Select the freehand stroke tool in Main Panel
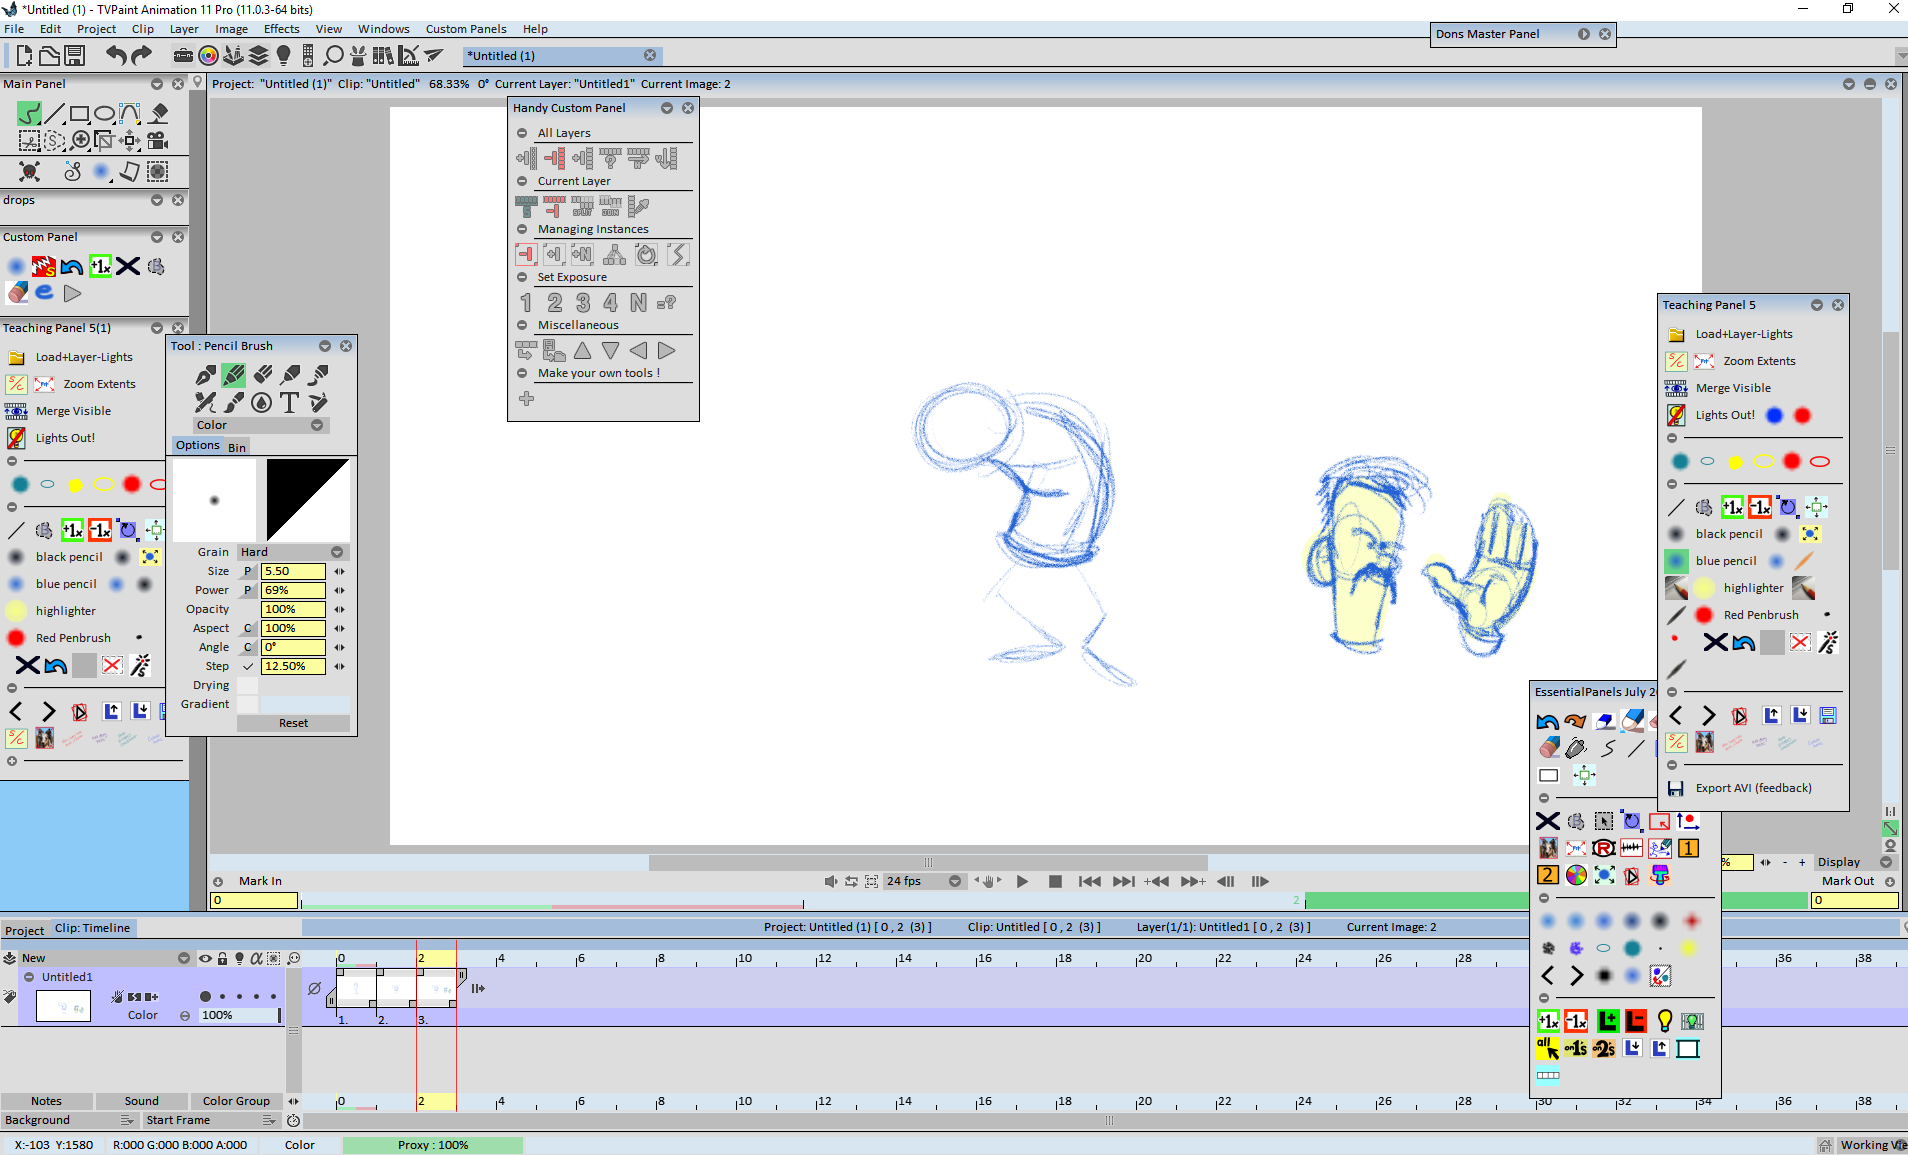This screenshot has width=1908, height=1155. 29,113
